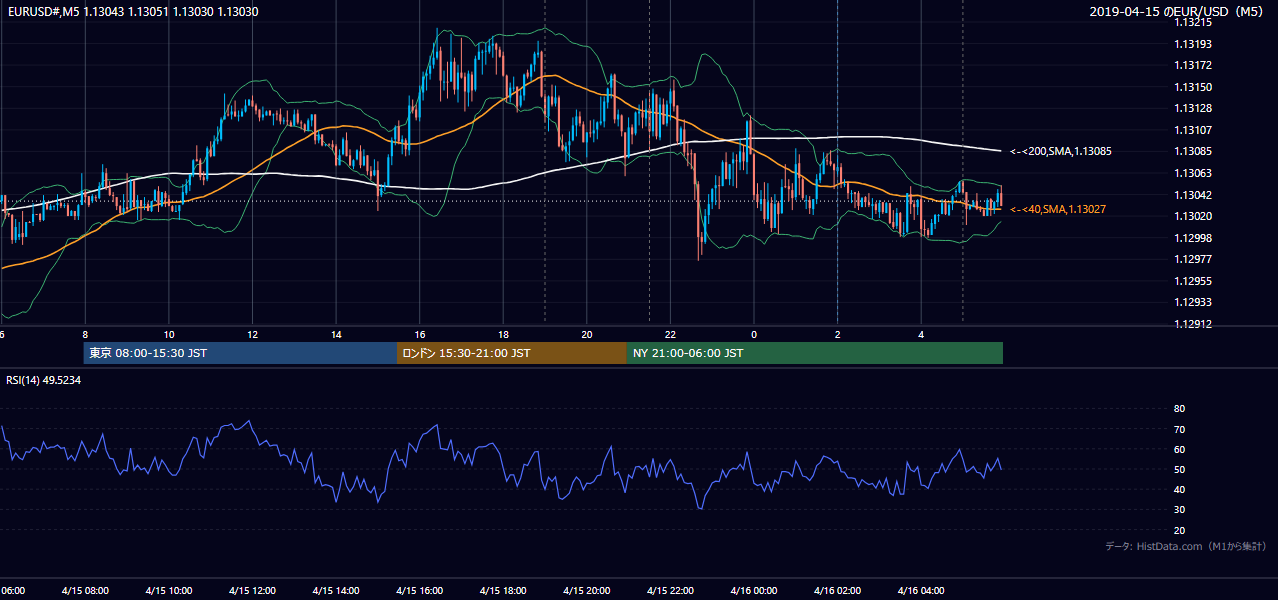Click hour tick 22 under the price chart

pos(671,334)
